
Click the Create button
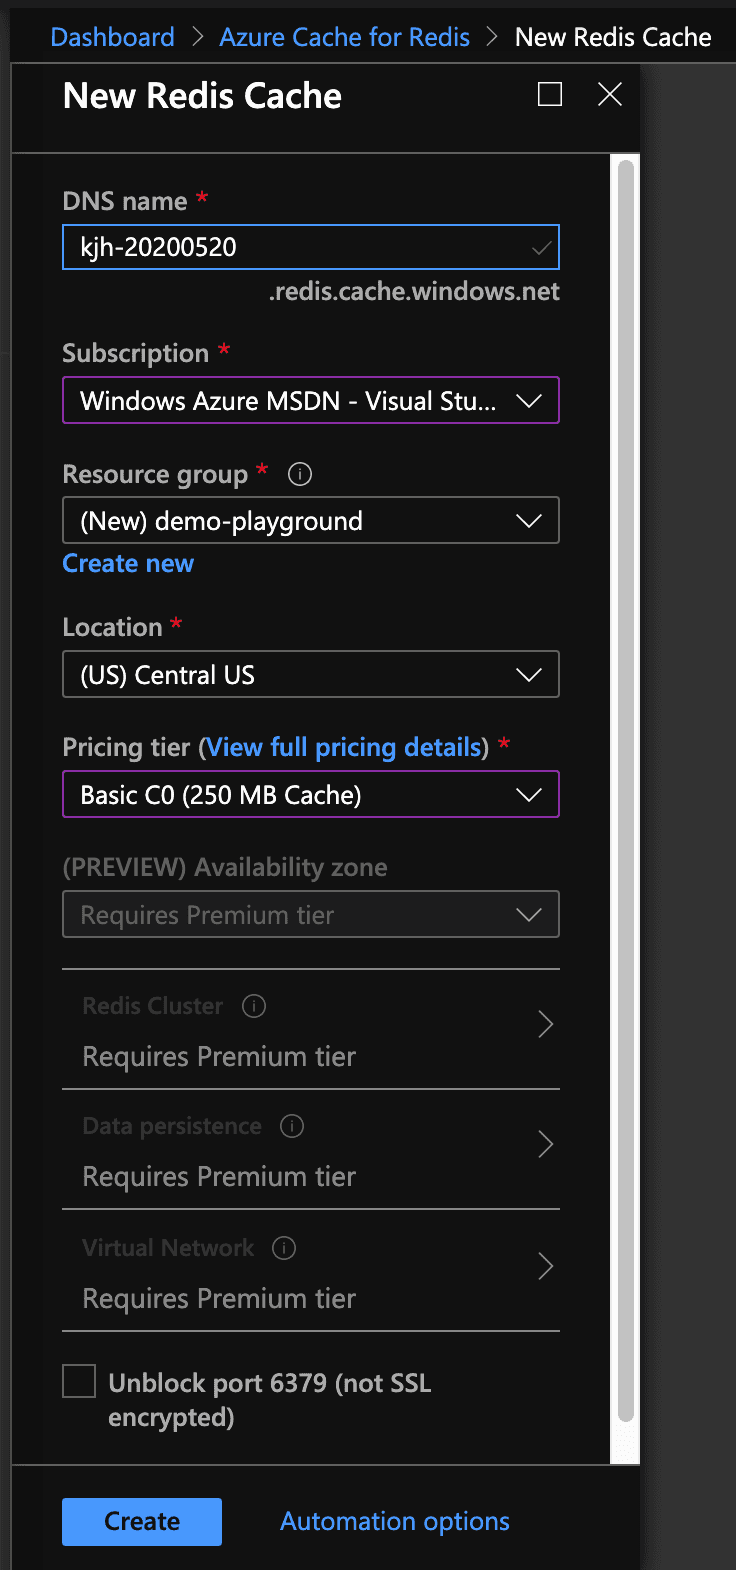click(142, 1521)
